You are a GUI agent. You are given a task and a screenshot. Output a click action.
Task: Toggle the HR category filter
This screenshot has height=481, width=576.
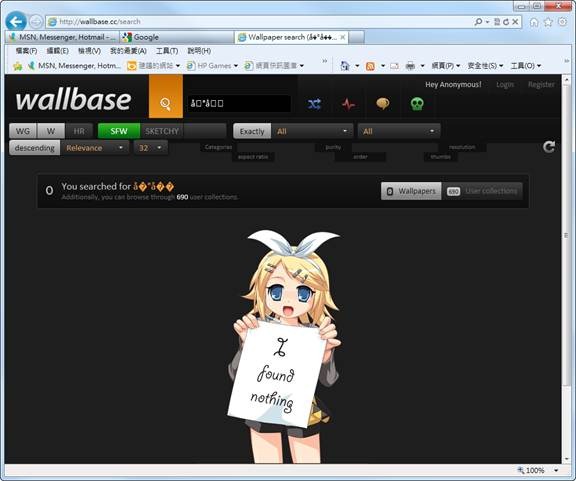click(x=79, y=131)
